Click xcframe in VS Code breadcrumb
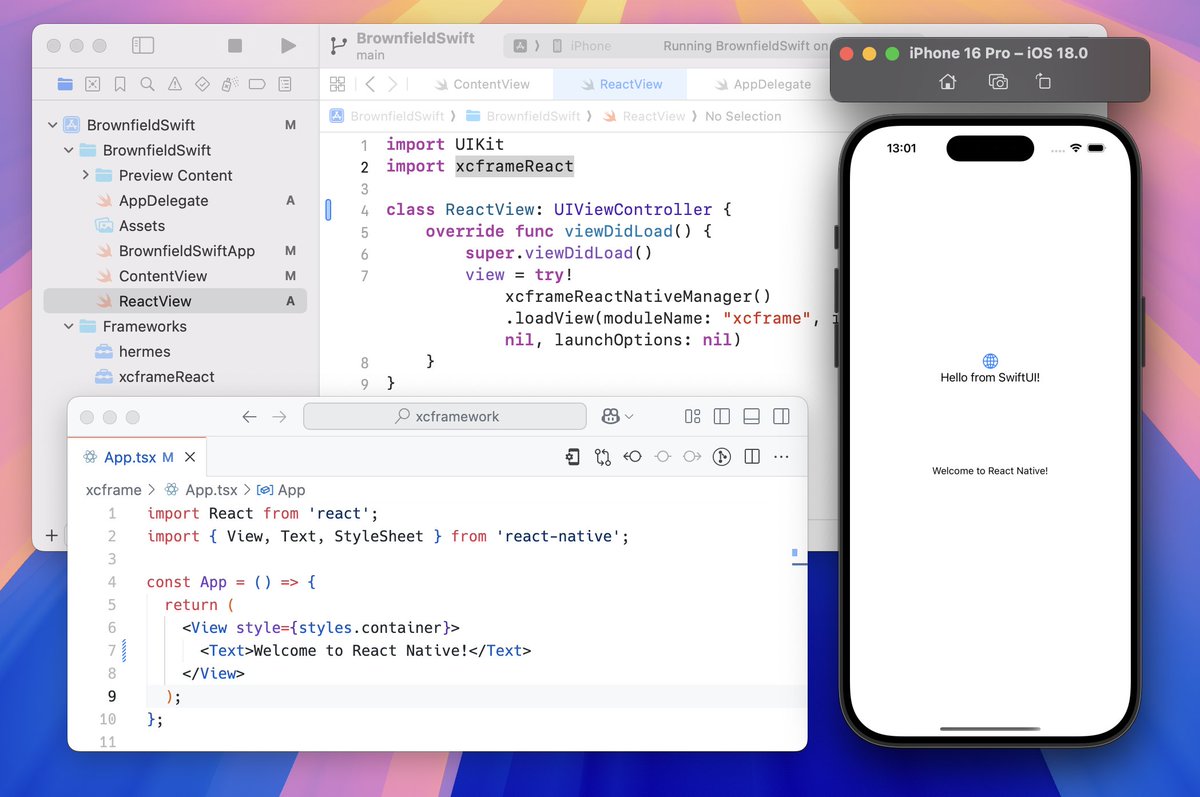 (114, 490)
